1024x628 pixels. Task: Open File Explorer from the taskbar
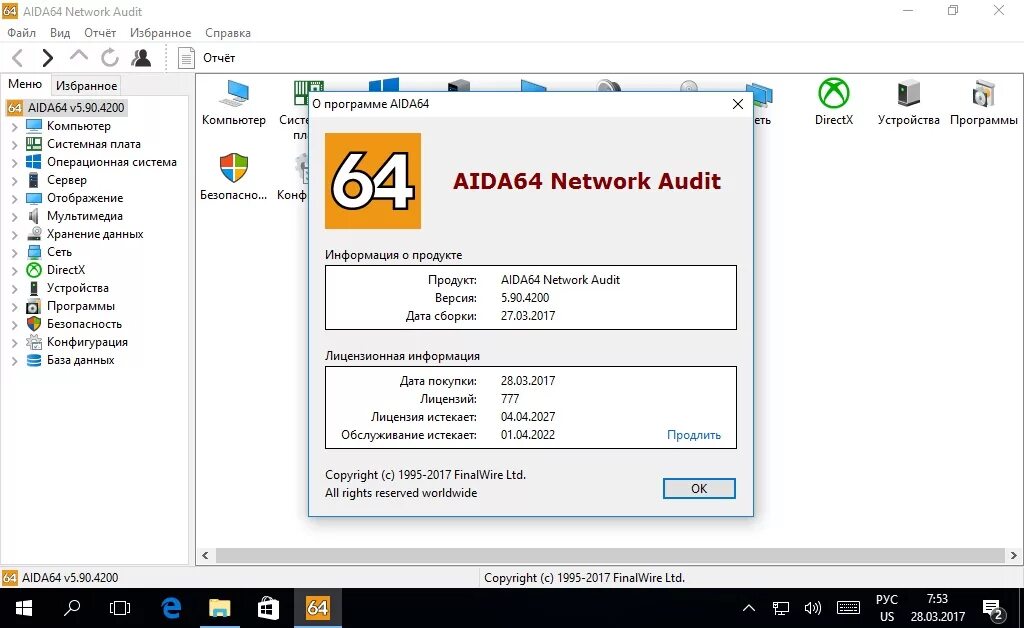point(219,608)
